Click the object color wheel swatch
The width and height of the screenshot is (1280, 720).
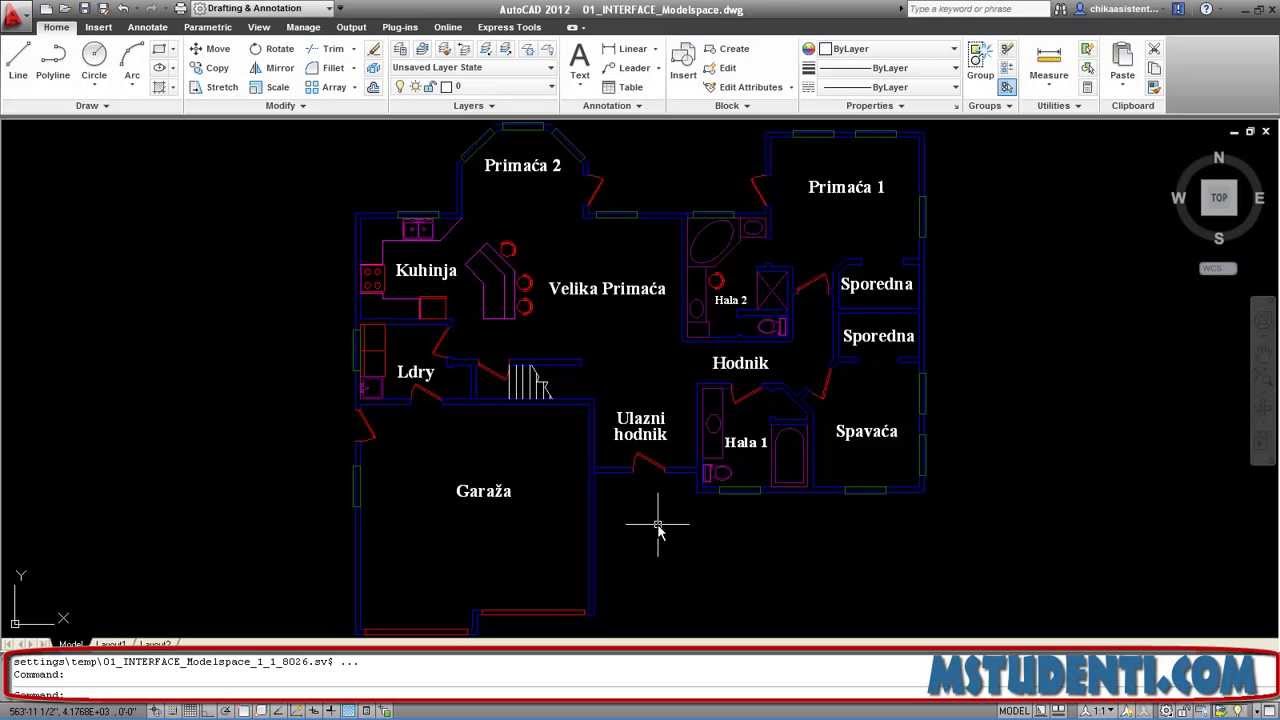click(809, 49)
